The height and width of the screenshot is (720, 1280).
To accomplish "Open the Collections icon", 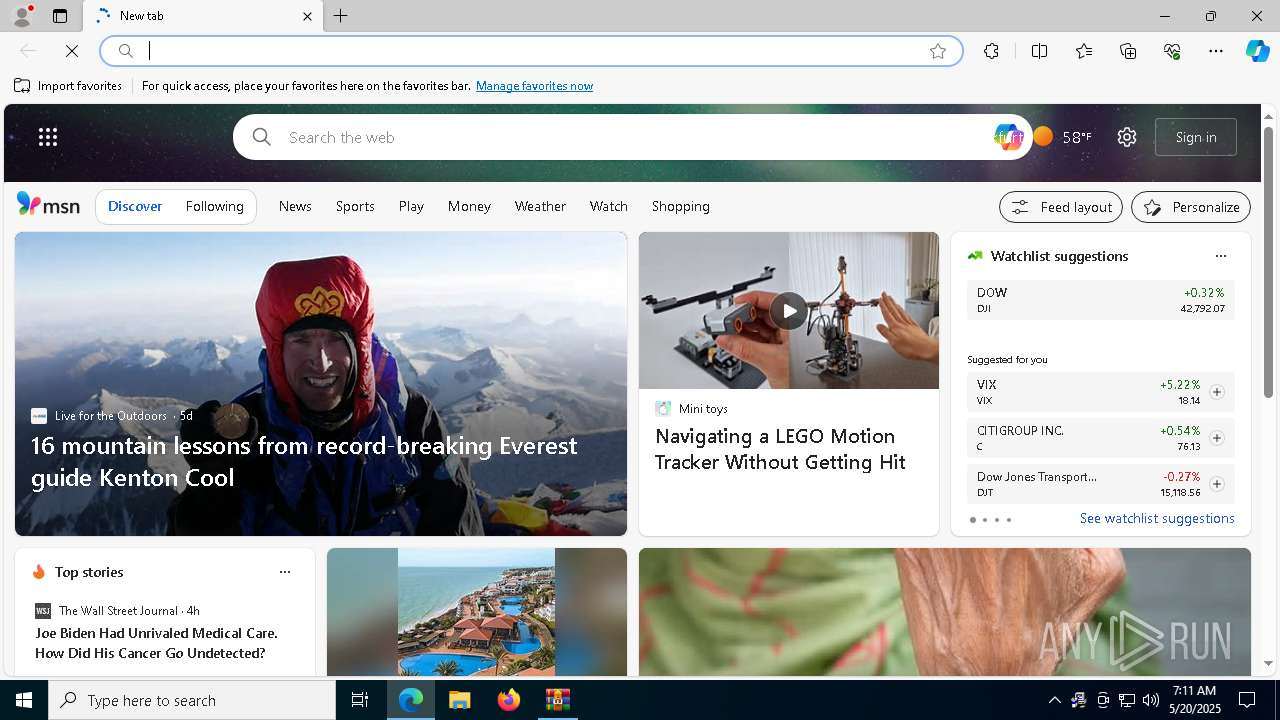I will 1128,51.
